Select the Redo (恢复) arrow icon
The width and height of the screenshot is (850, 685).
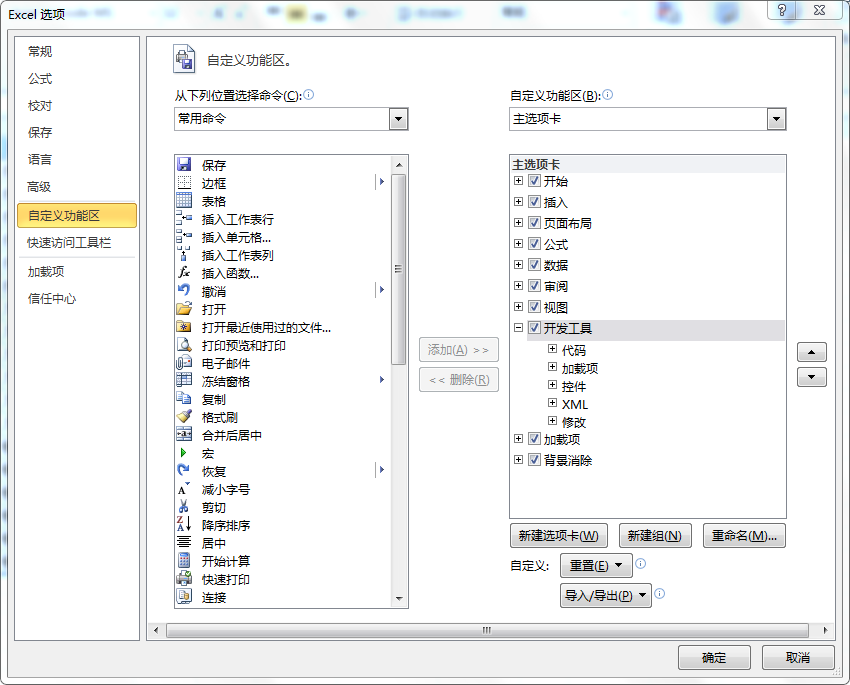click(184, 470)
